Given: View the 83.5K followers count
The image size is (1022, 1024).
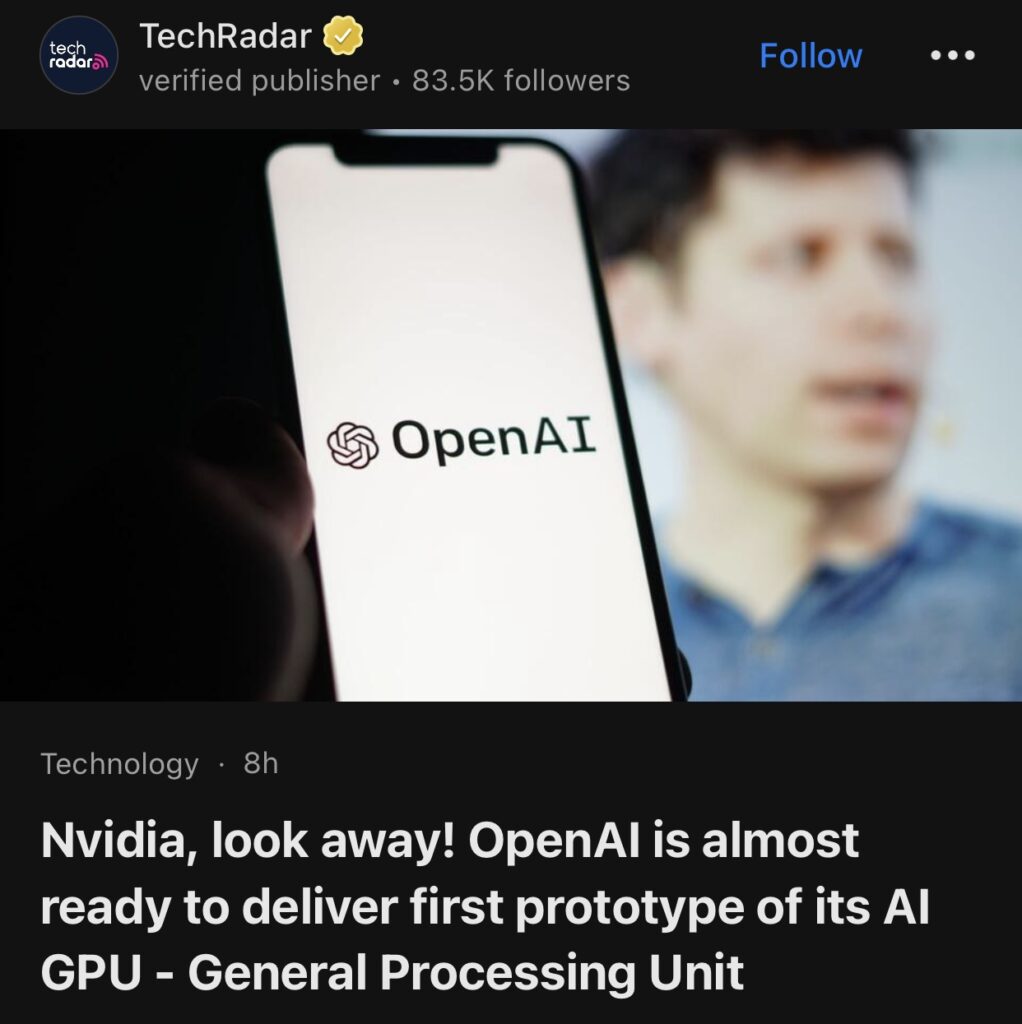Looking at the screenshot, I should [x=521, y=81].
